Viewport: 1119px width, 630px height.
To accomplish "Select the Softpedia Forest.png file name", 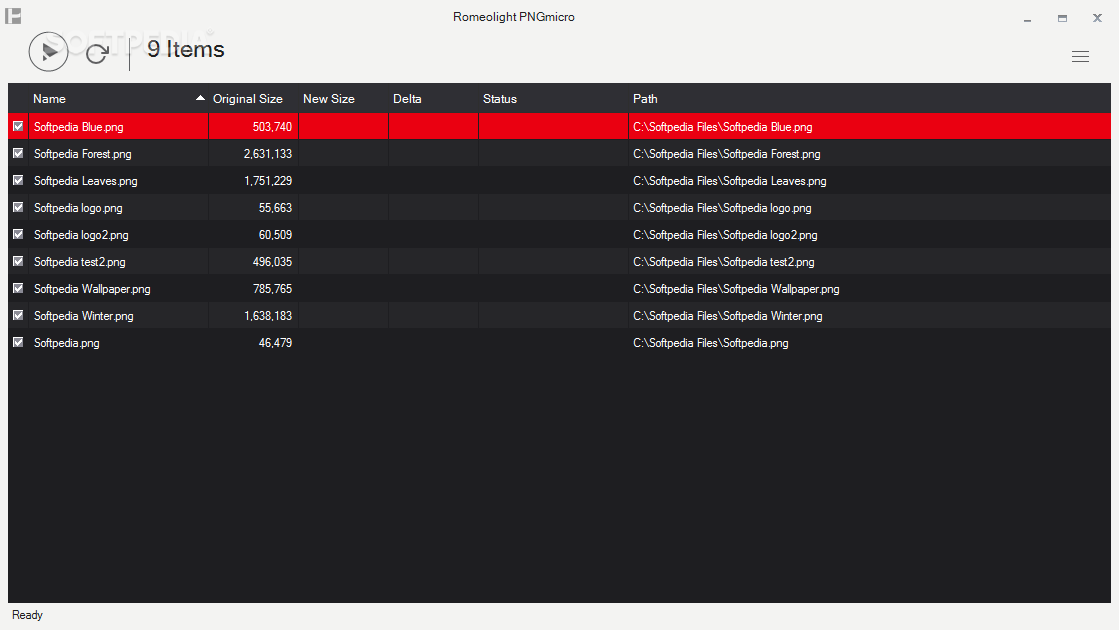I will pyautogui.click(x=83, y=154).
